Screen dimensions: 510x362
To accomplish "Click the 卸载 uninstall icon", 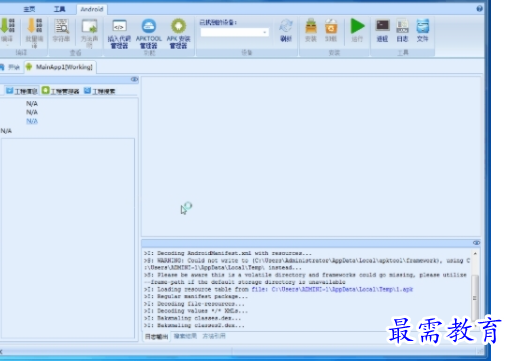I will [331, 31].
